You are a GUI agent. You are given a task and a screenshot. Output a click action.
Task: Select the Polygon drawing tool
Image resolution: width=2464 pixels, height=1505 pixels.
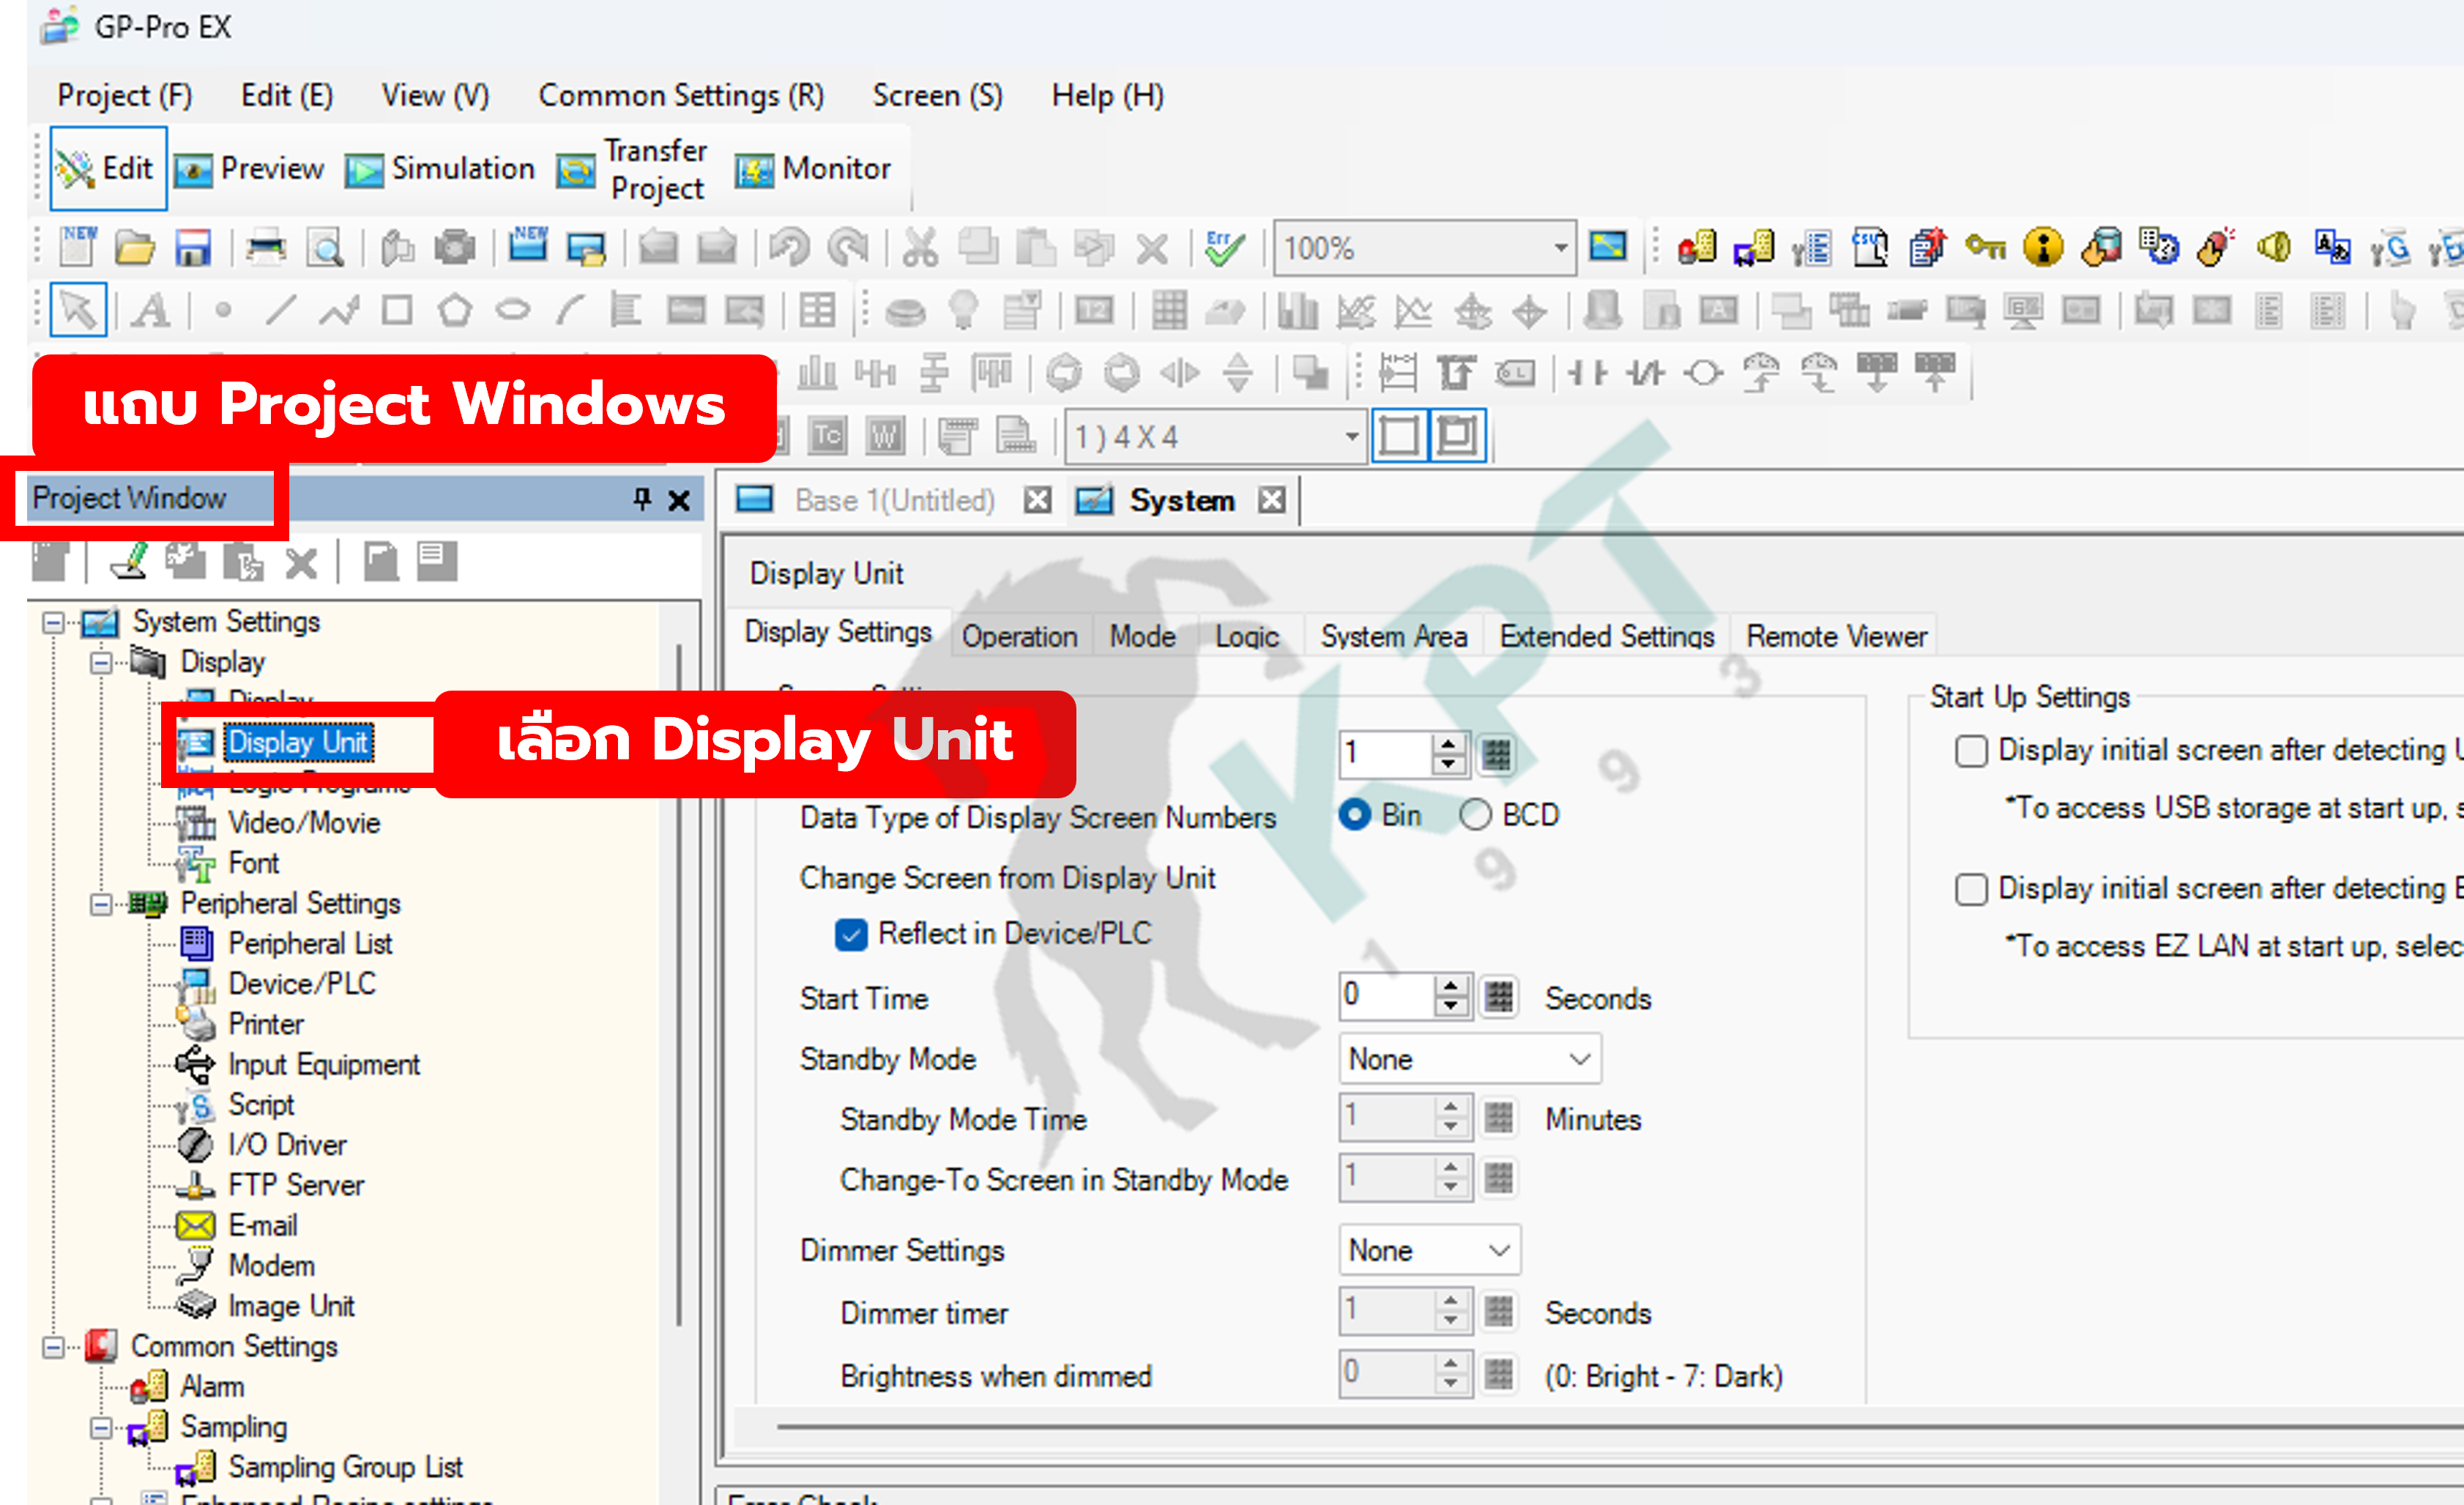click(455, 311)
